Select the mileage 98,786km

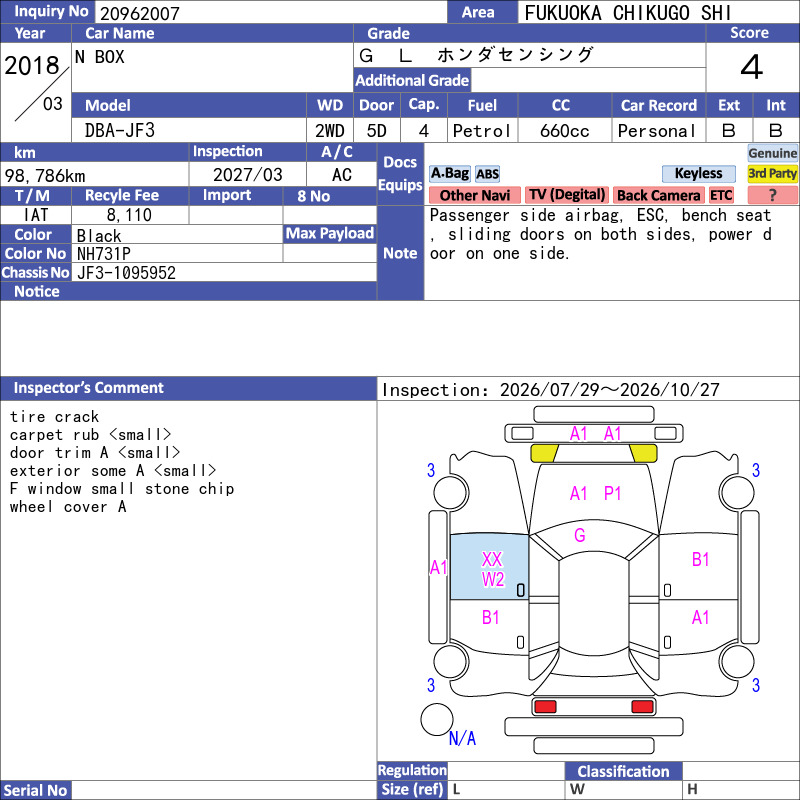[x=45, y=176]
